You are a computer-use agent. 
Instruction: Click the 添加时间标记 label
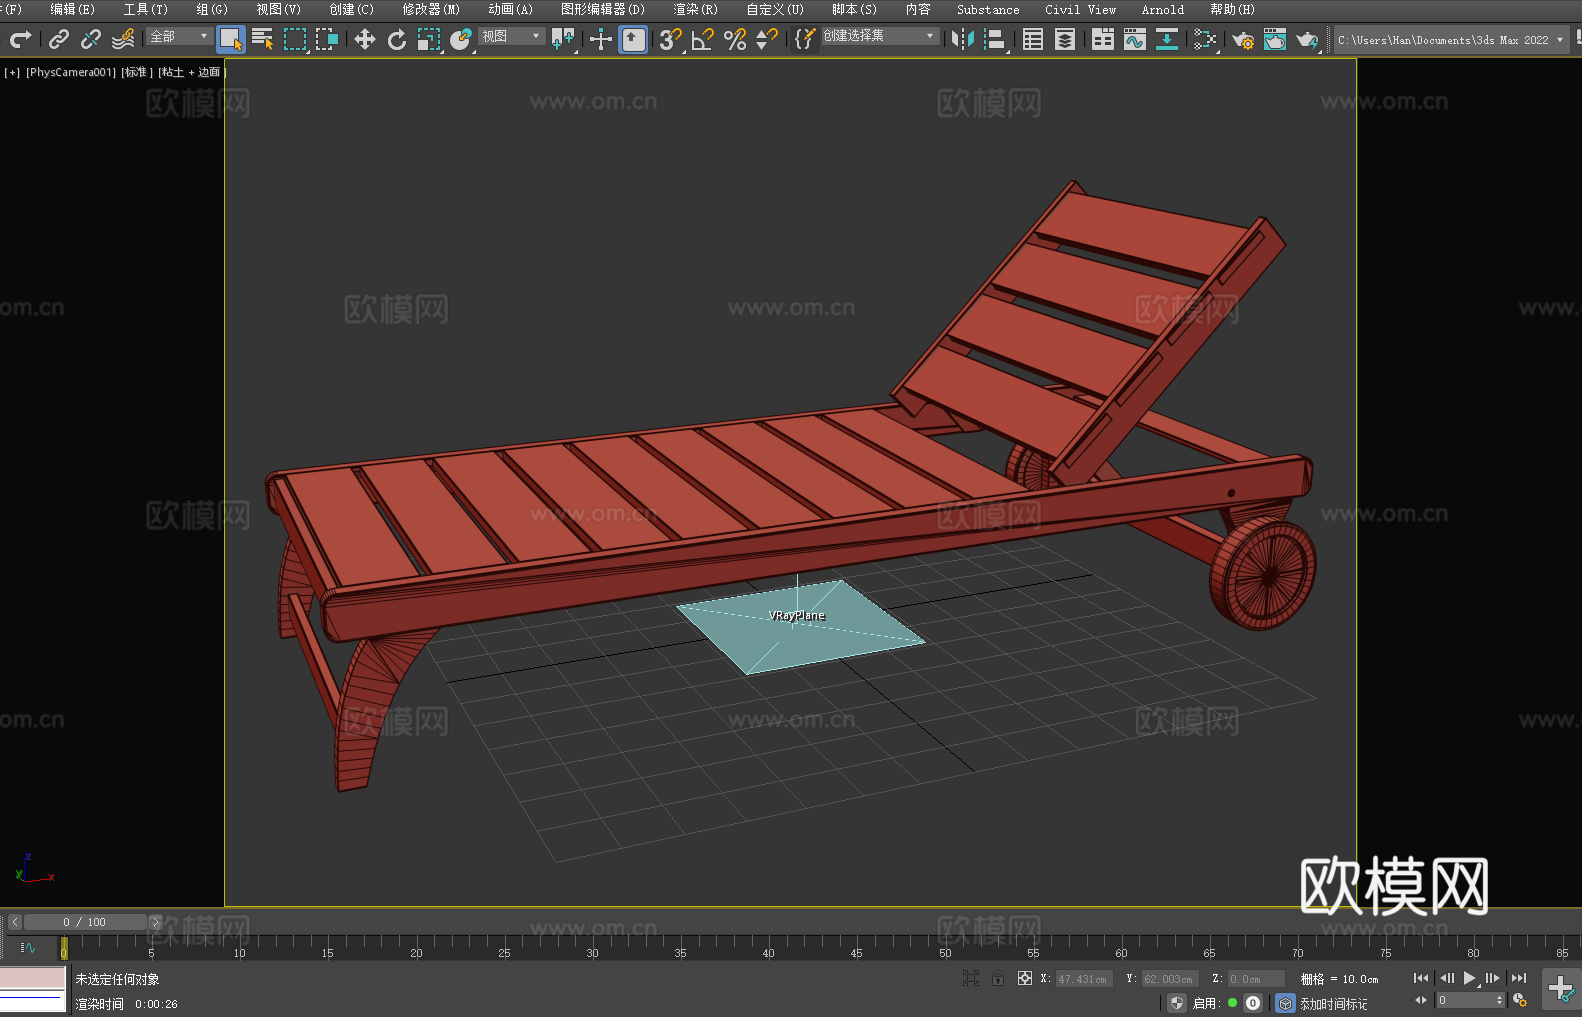tap(1333, 1003)
